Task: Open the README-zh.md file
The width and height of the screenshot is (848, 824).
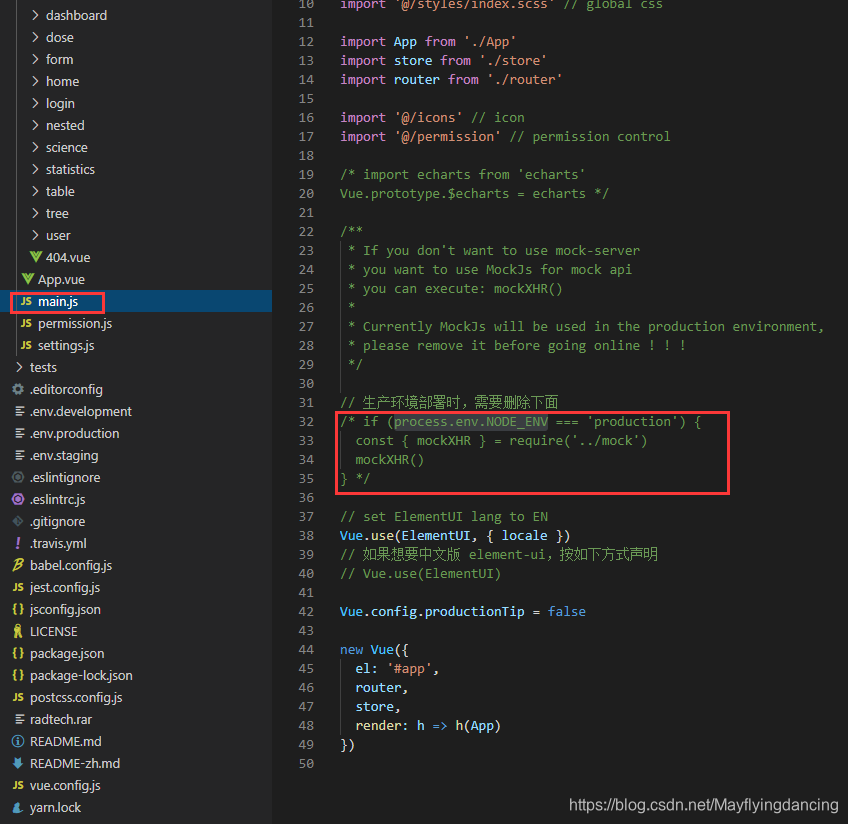Action: [75, 763]
